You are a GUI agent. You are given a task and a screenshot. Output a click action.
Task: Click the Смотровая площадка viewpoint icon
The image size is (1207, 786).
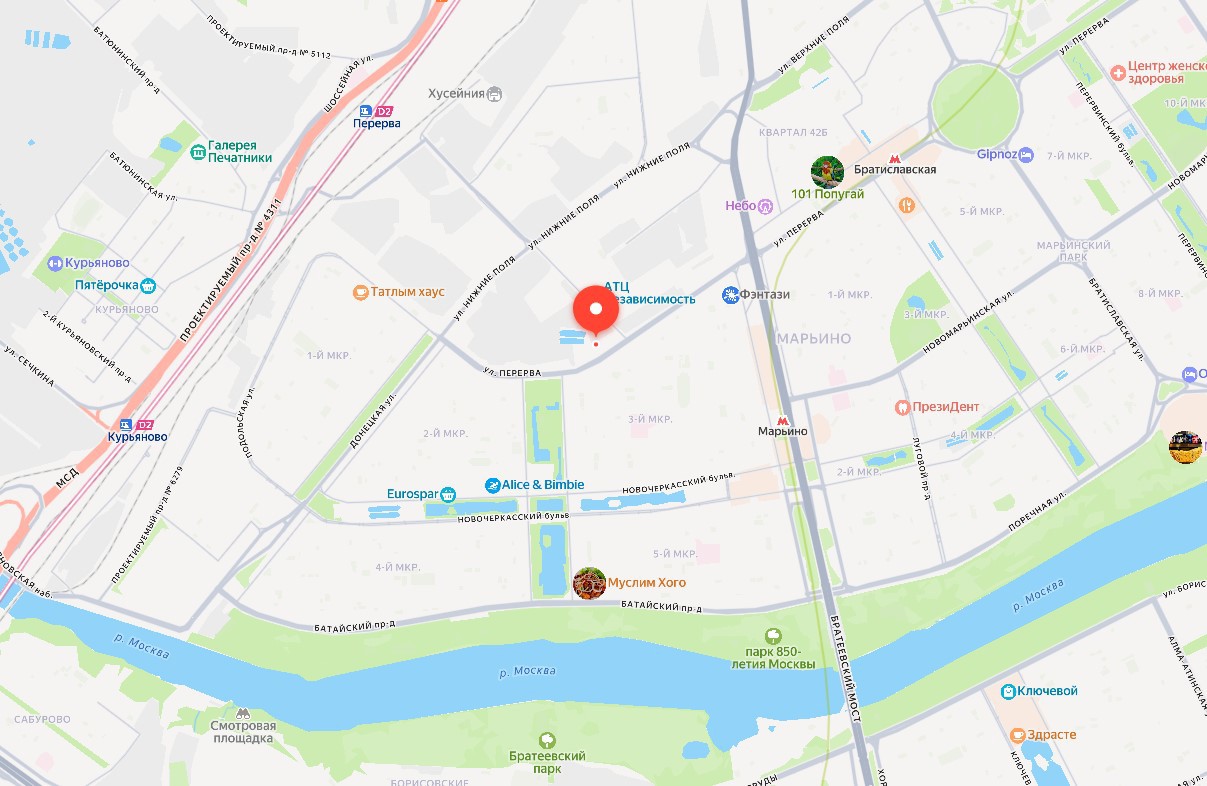point(242,713)
